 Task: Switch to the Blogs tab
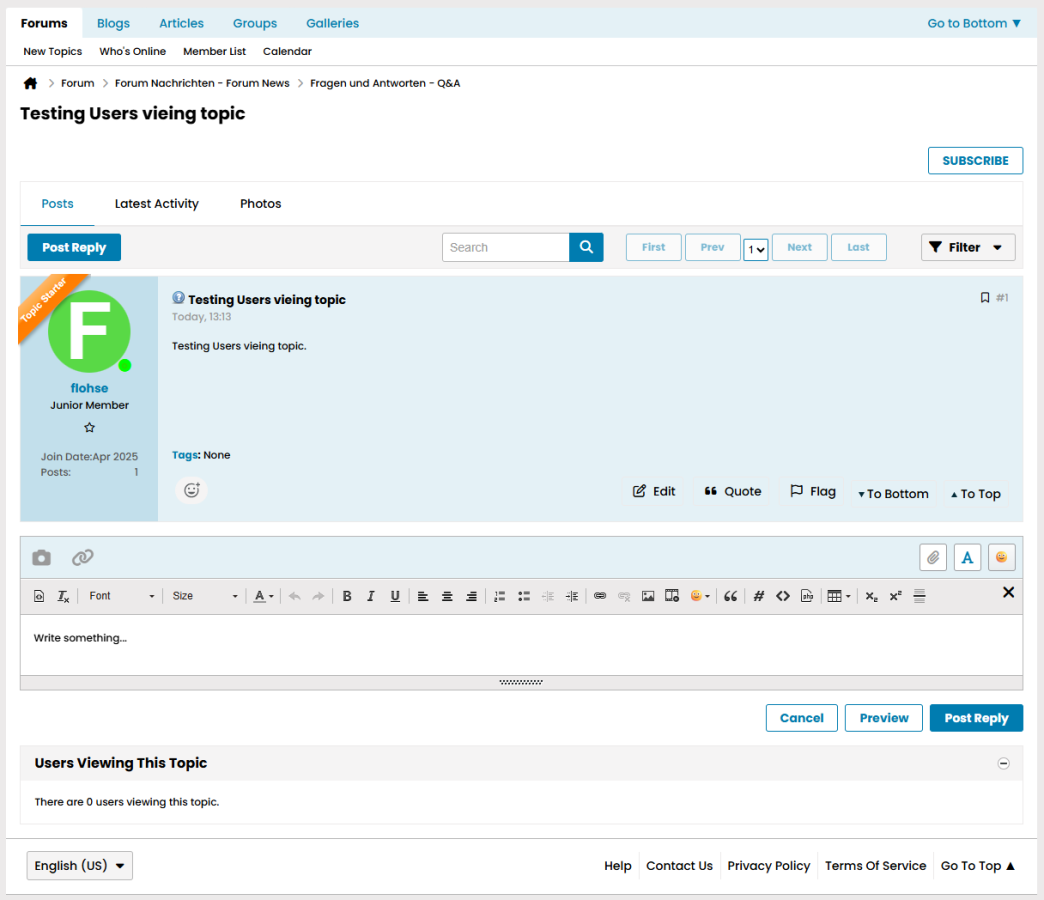[113, 23]
